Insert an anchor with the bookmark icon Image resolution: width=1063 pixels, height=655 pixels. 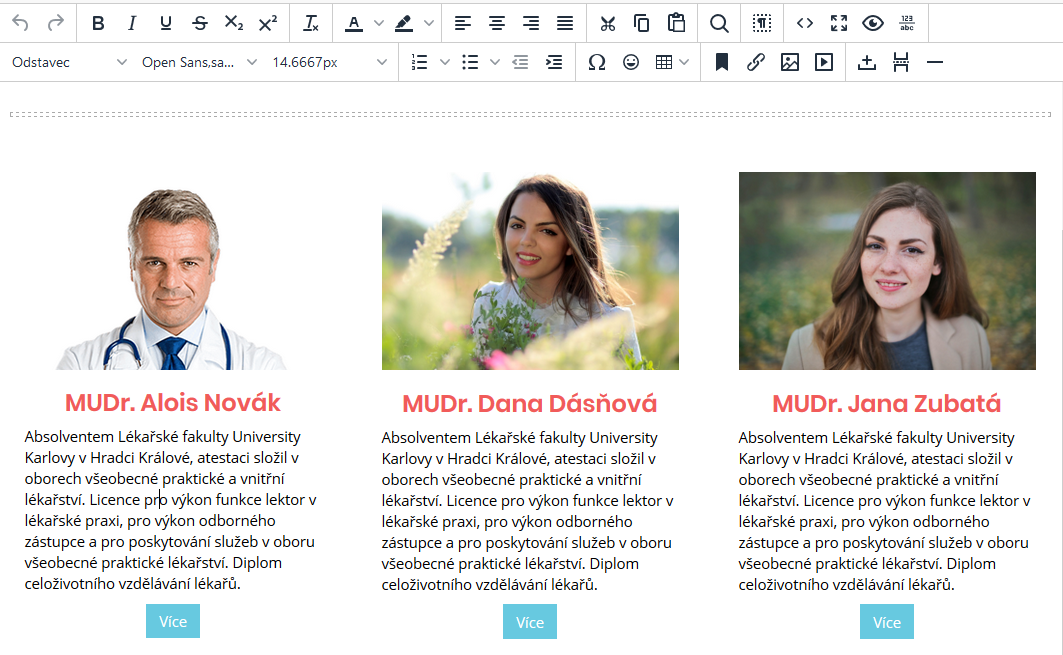coord(722,62)
